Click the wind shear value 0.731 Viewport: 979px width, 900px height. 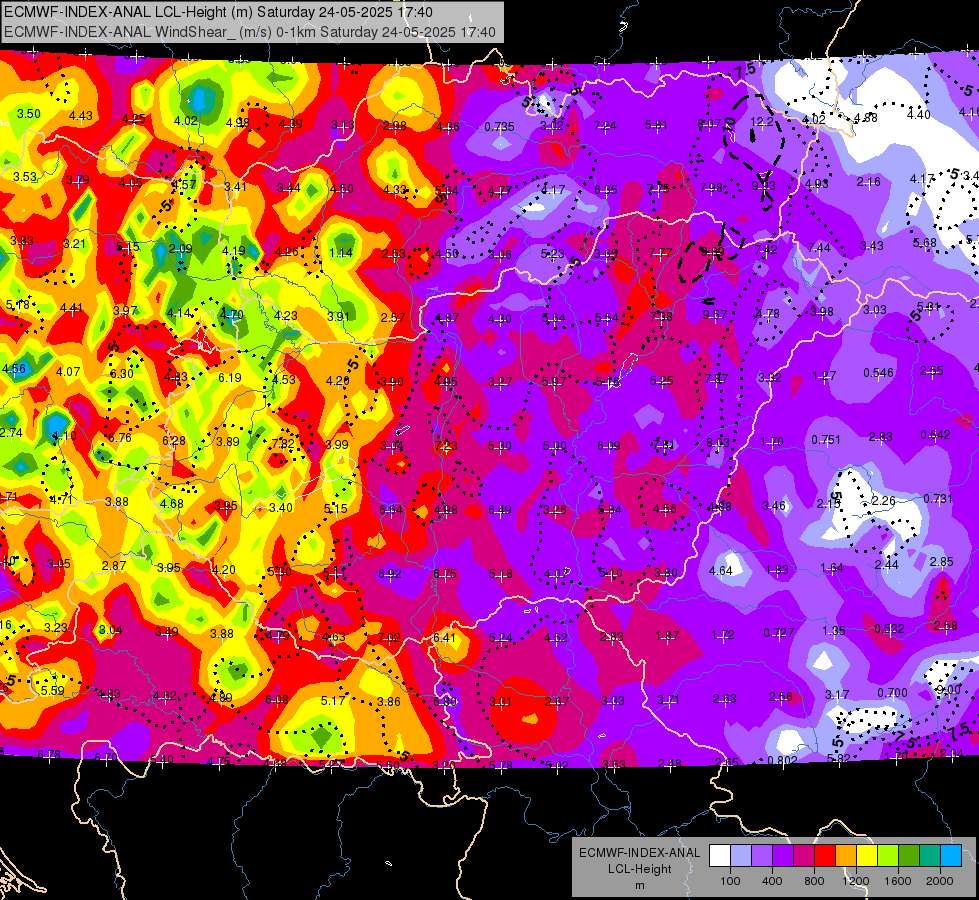coord(938,498)
